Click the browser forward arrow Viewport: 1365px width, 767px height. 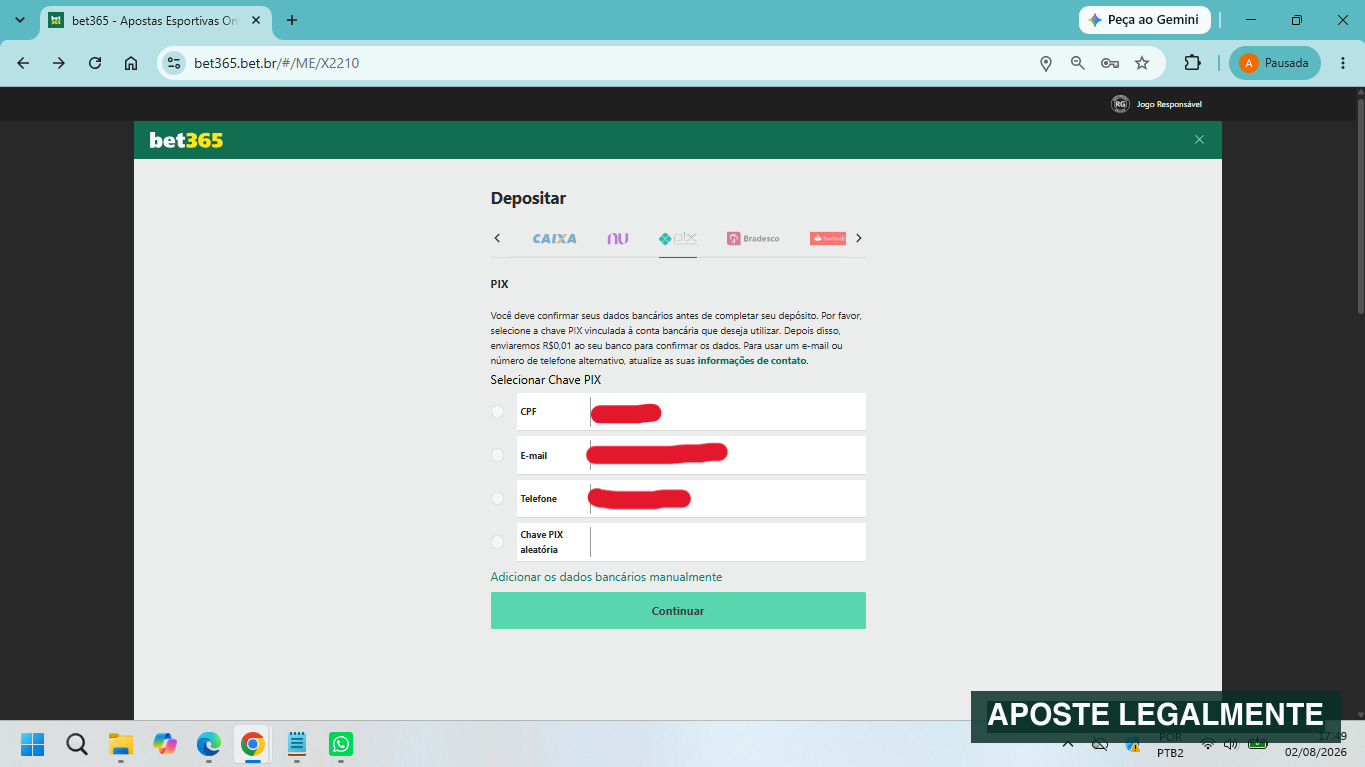point(59,63)
